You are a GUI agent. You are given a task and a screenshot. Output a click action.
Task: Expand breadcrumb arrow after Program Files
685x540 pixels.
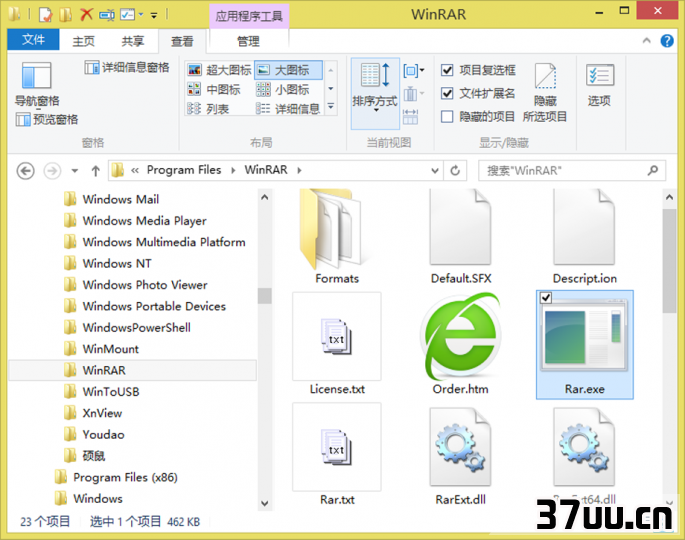[233, 170]
